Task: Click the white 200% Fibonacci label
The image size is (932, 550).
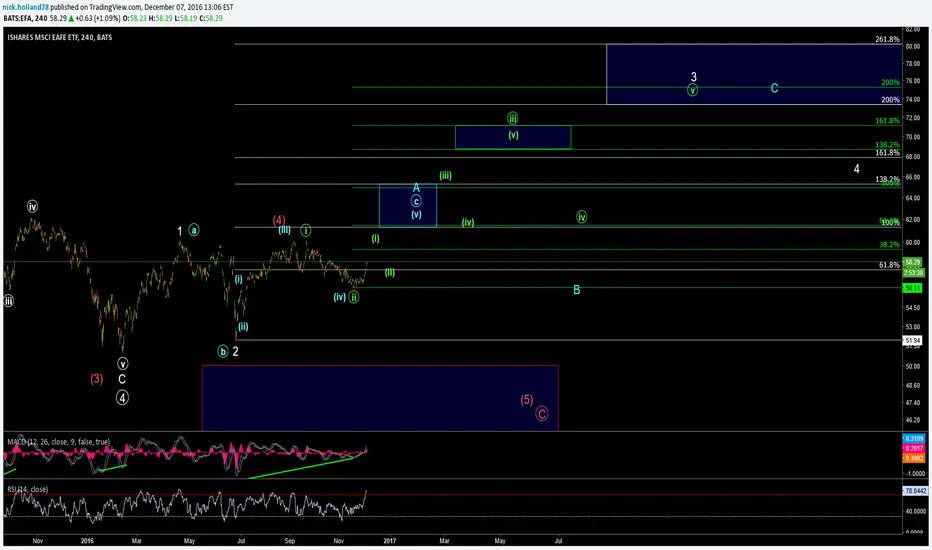Action: pos(890,100)
